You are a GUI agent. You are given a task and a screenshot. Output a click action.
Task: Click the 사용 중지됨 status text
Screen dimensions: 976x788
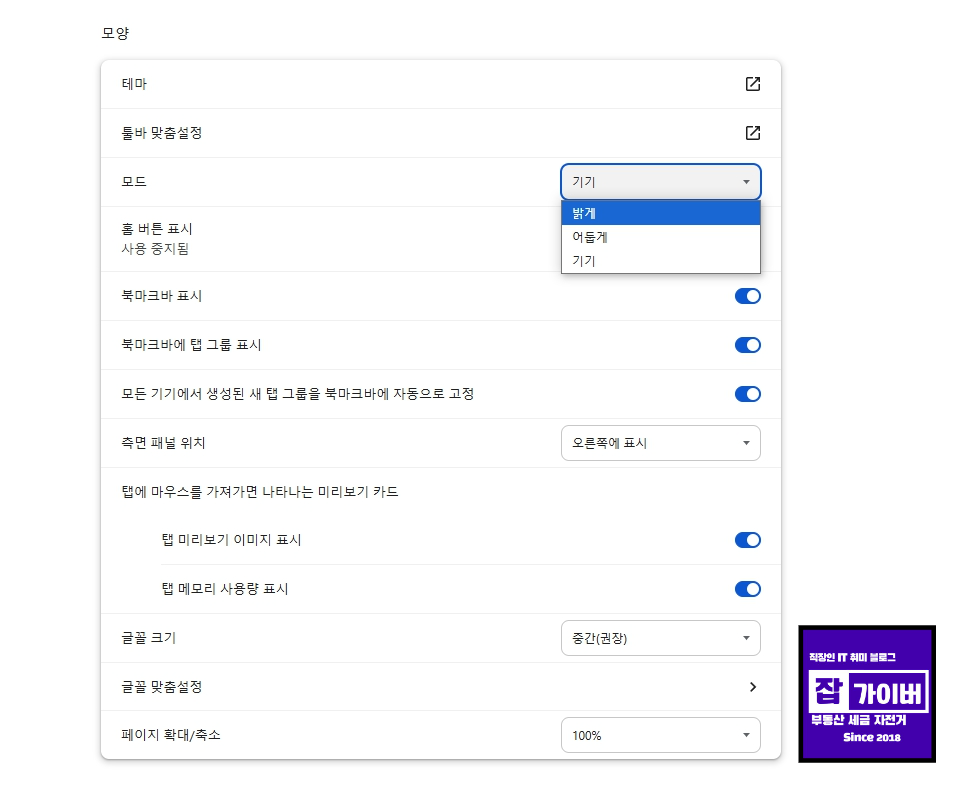click(155, 249)
